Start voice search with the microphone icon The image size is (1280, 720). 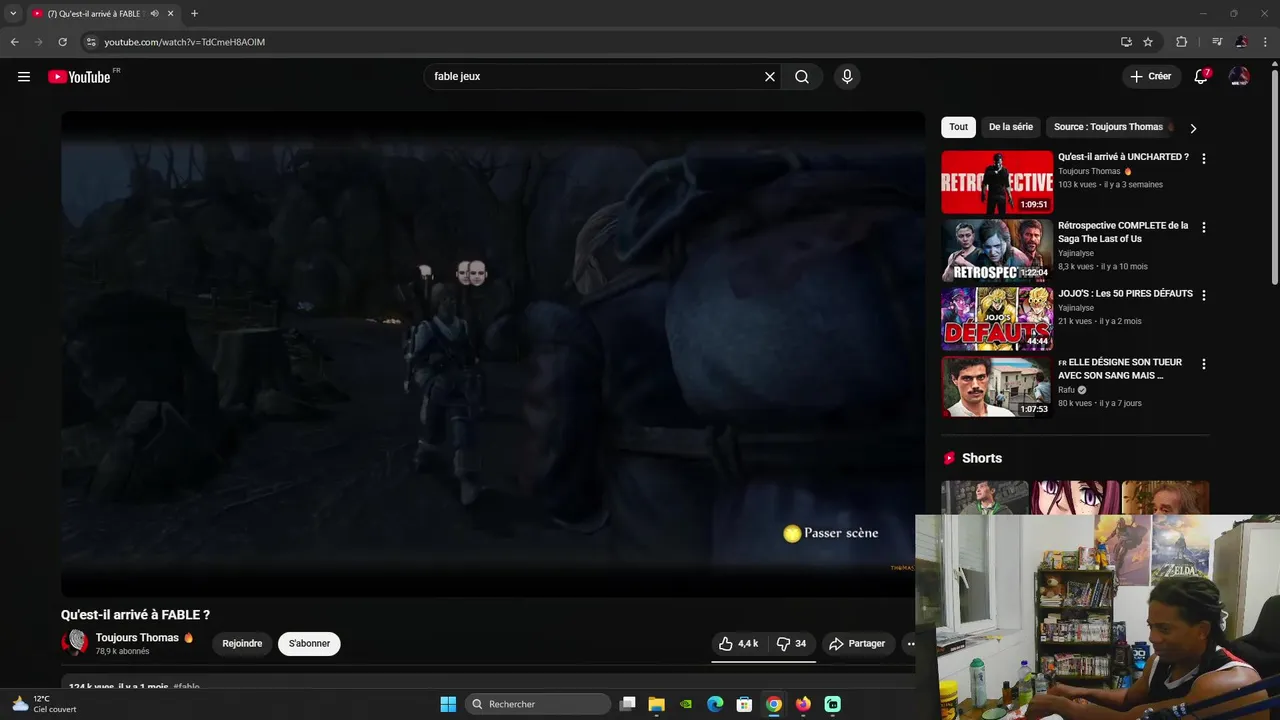click(x=847, y=77)
